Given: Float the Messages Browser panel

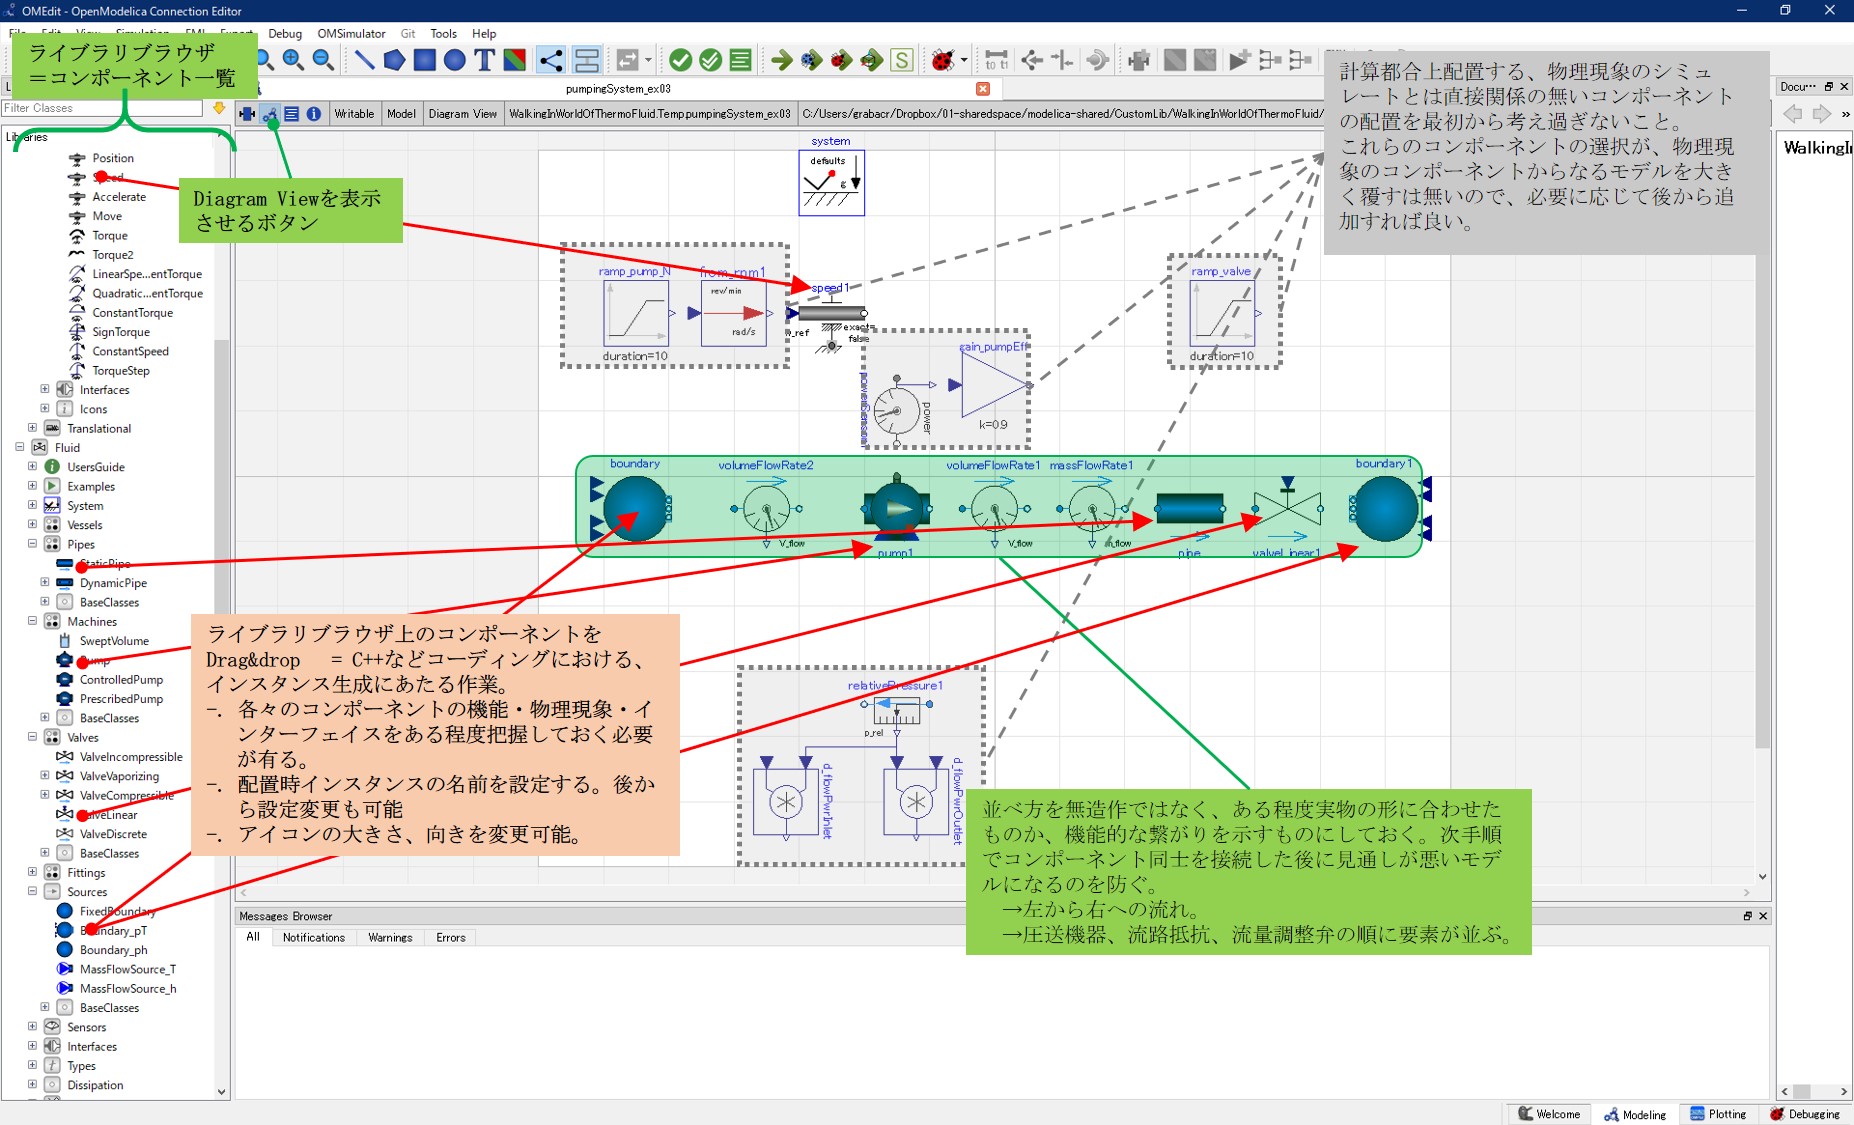Looking at the screenshot, I should coord(1747,916).
